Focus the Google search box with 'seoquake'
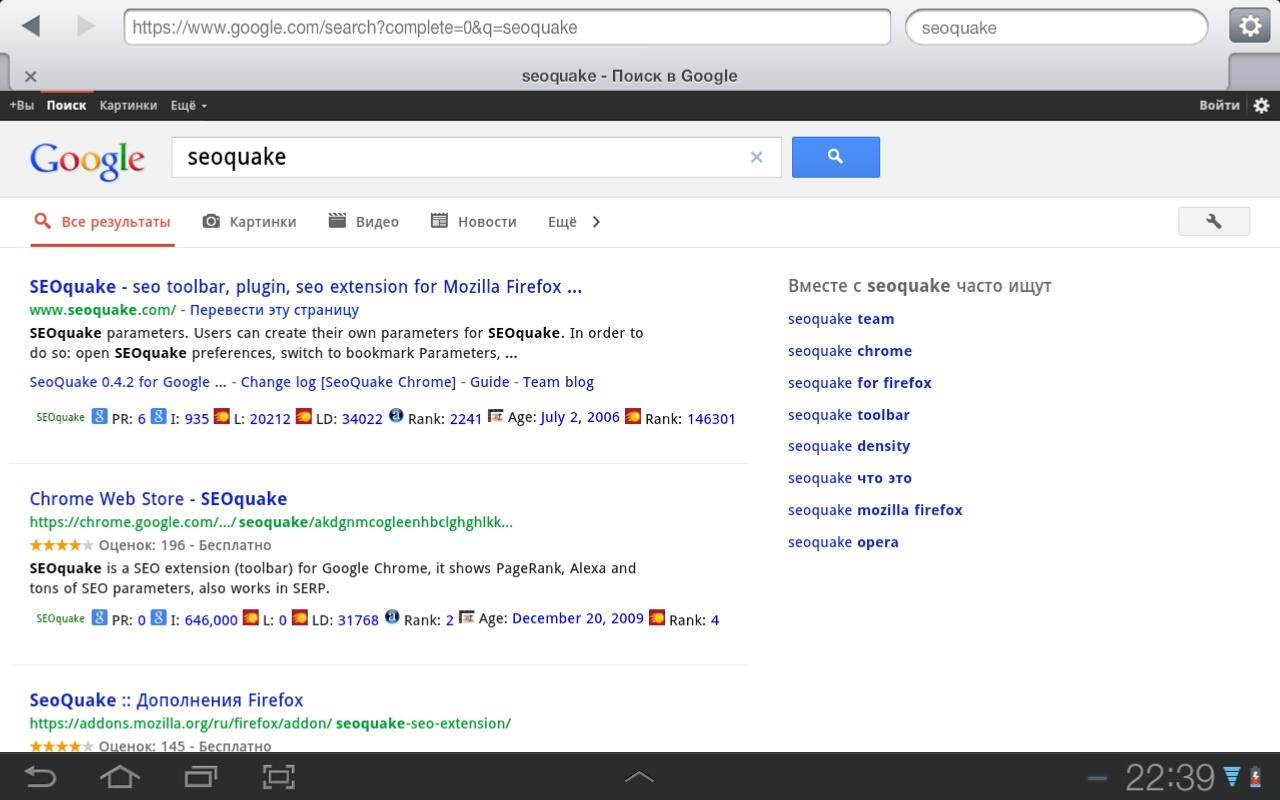Screen dimensions: 1280x800 (x=476, y=157)
